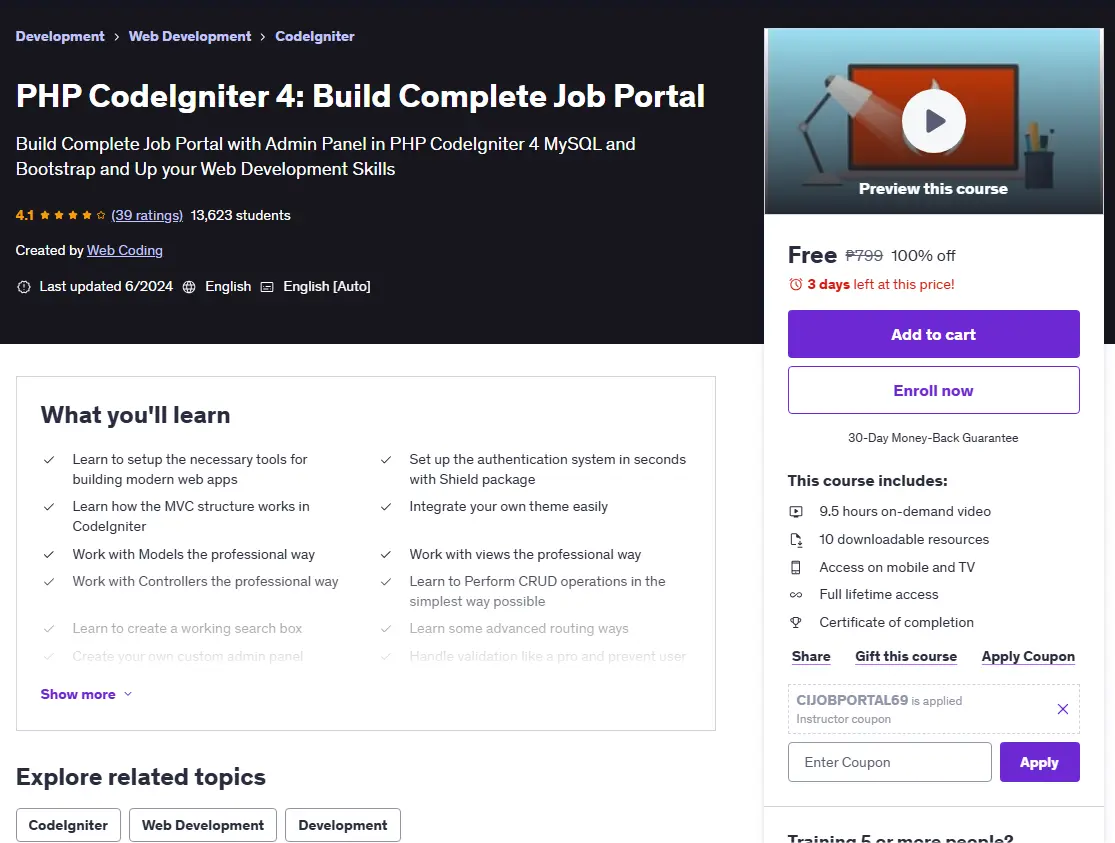1115x843 pixels.
Task: Open the CodeIgniter breadcrumb link
Action: pos(314,36)
